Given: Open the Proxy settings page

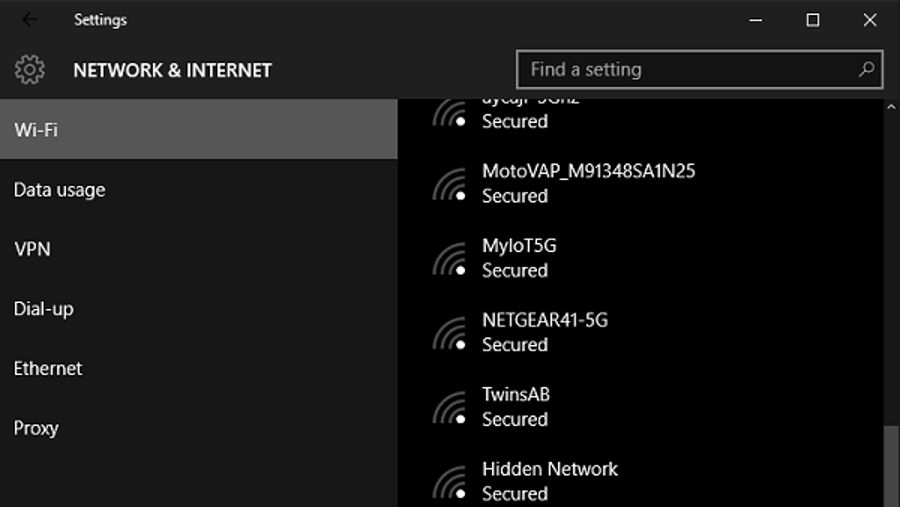Looking at the screenshot, I should (x=36, y=428).
